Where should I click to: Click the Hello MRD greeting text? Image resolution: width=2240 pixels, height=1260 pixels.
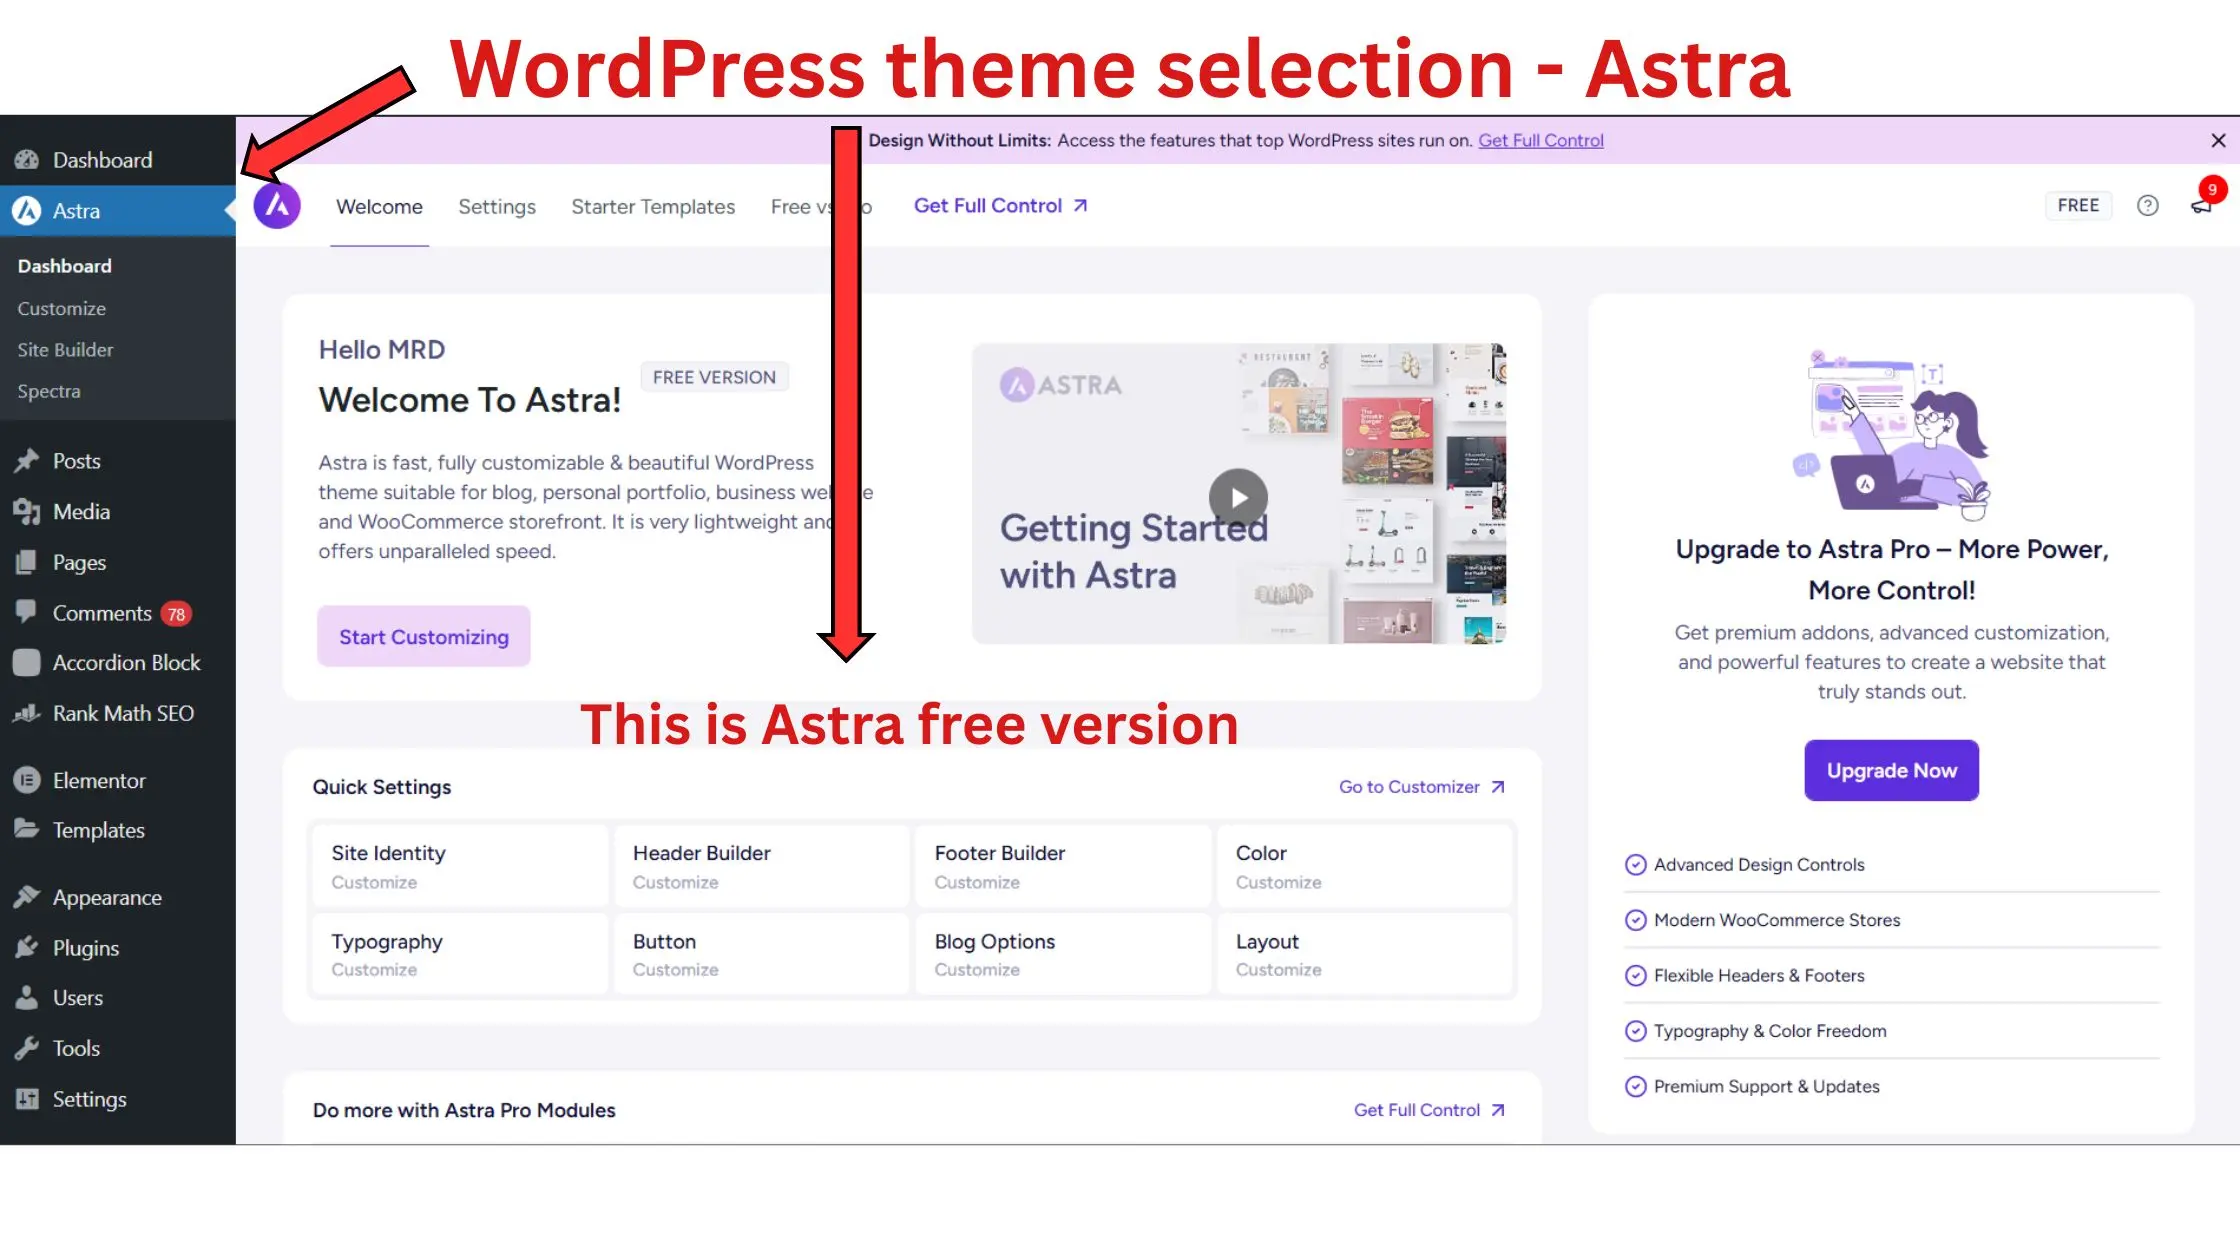[x=382, y=350]
